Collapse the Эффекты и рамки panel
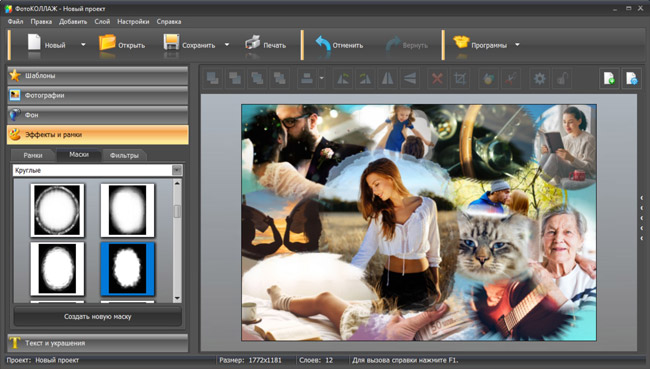 pyautogui.click(x=98, y=135)
